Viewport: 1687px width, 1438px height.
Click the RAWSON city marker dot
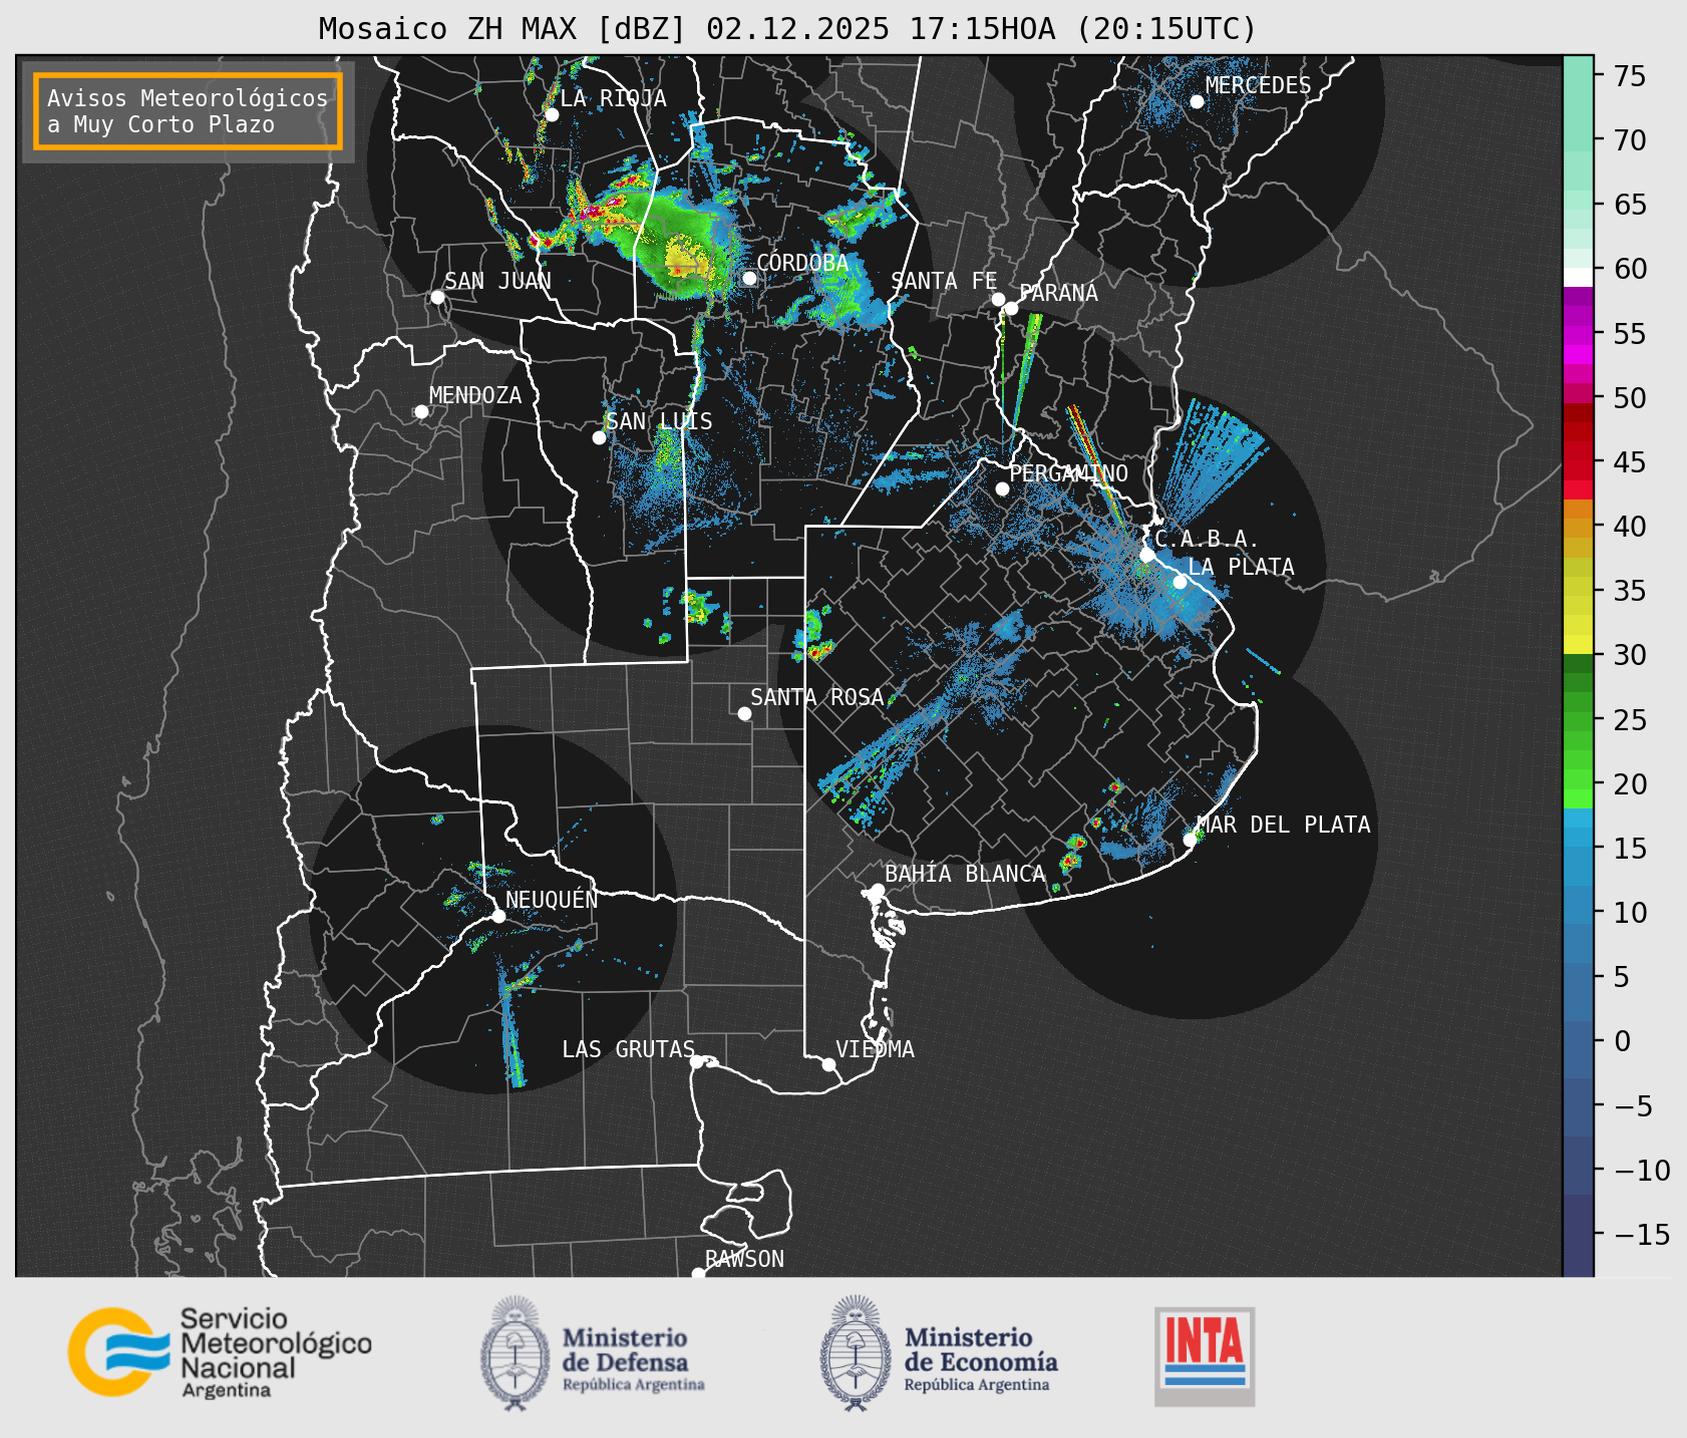pos(698,1274)
